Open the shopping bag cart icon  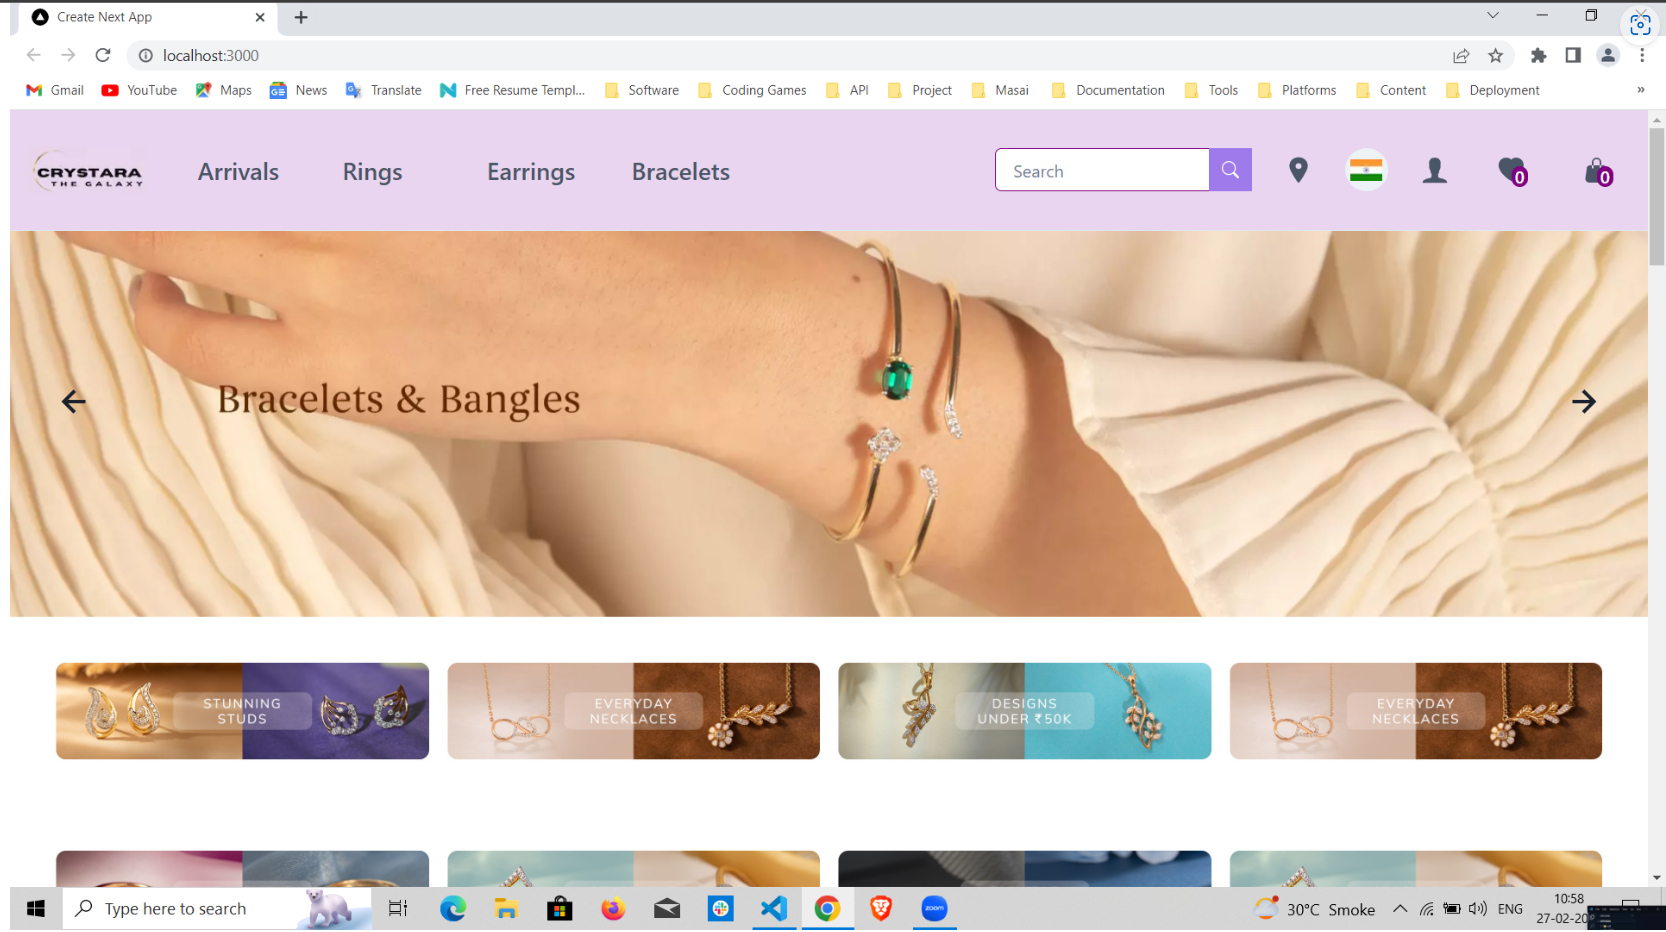tap(1597, 172)
